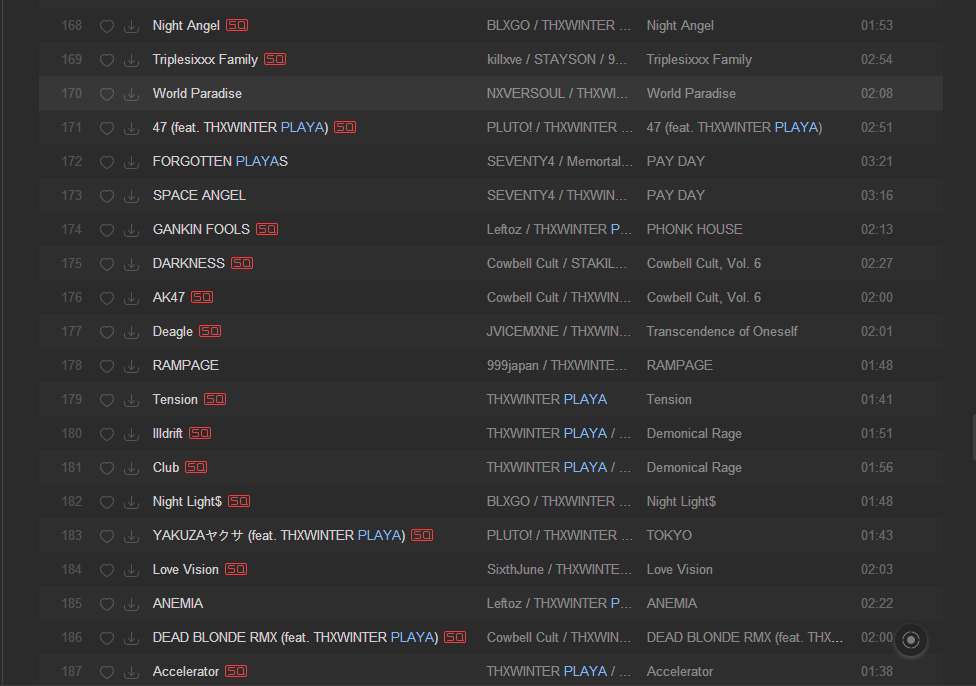This screenshot has height=686, width=976.
Task: Click the SQ quality badge on Deagle
Action: [210, 331]
